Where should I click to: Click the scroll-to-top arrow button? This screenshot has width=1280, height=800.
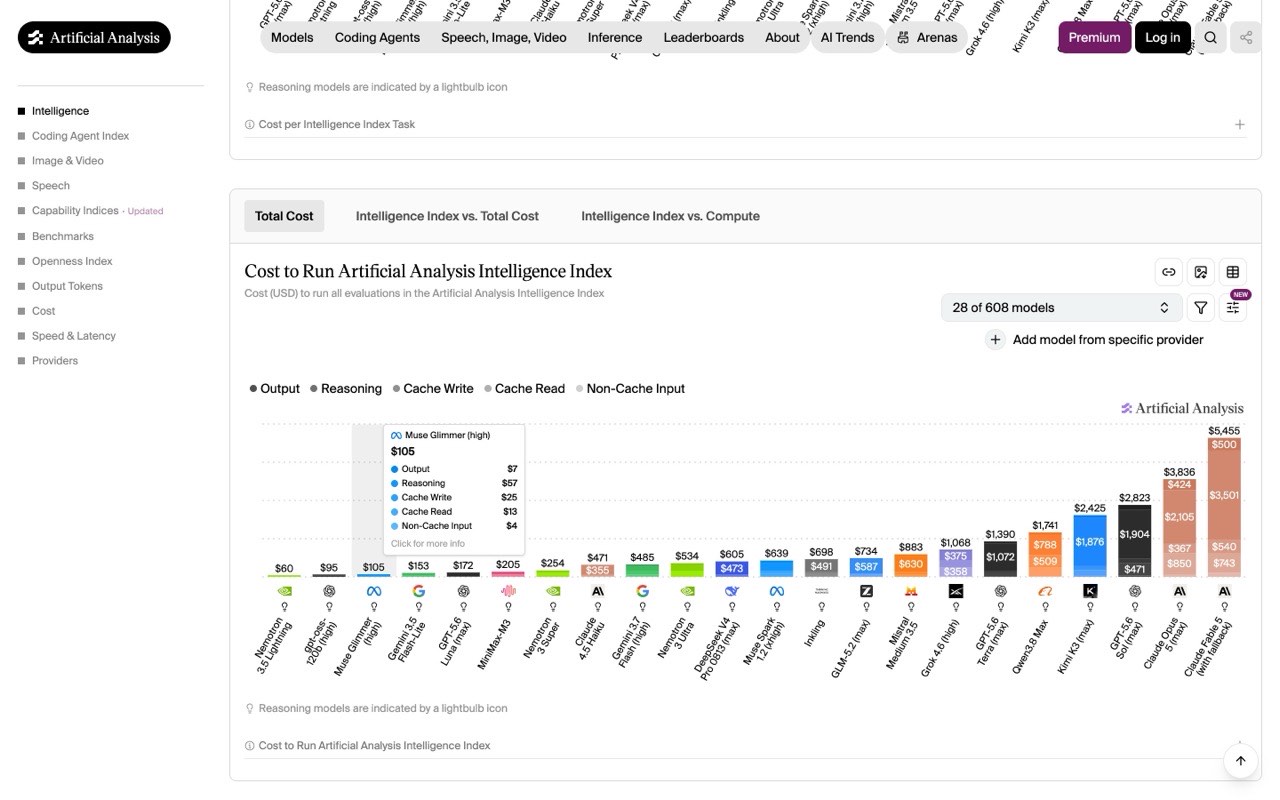click(1240, 761)
